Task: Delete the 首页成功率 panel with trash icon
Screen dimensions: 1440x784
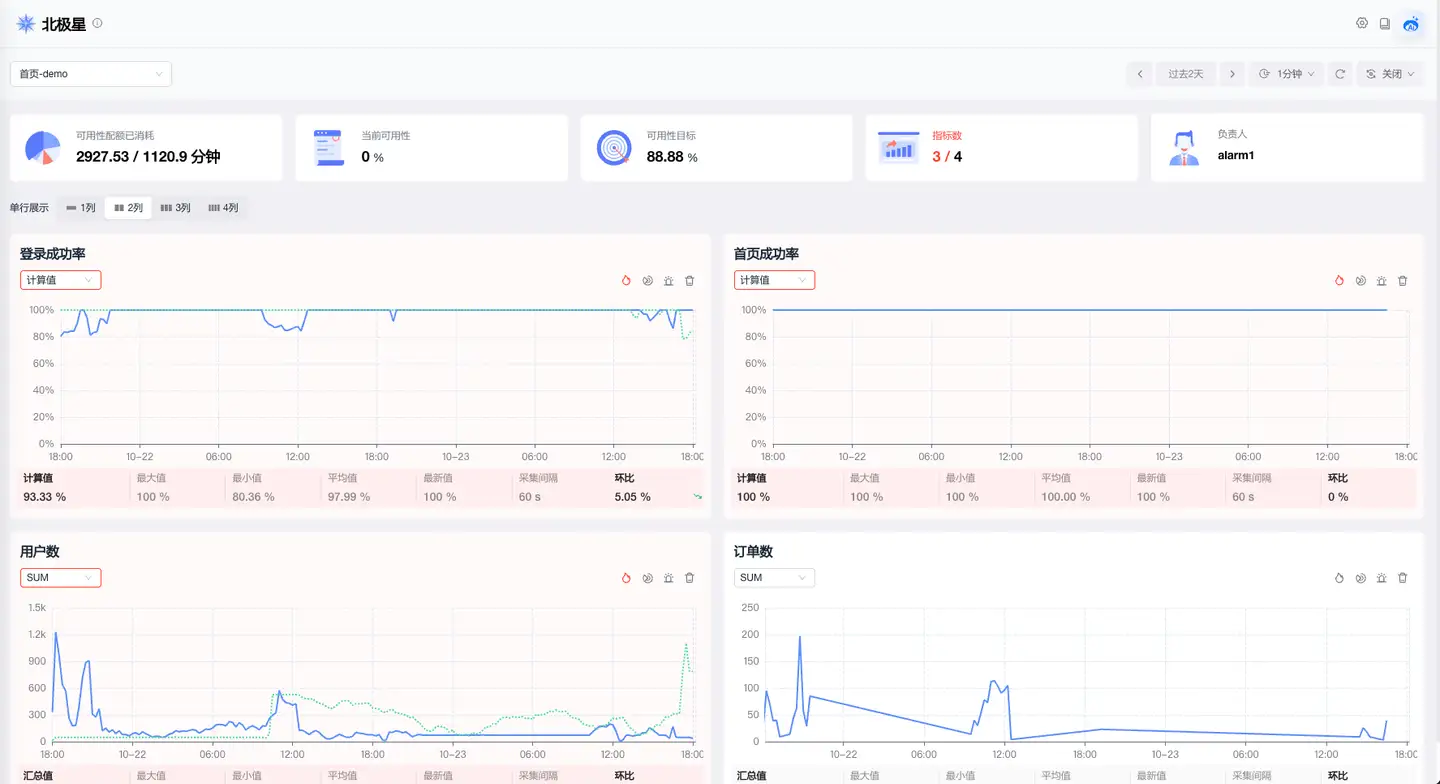Action: (x=1402, y=281)
